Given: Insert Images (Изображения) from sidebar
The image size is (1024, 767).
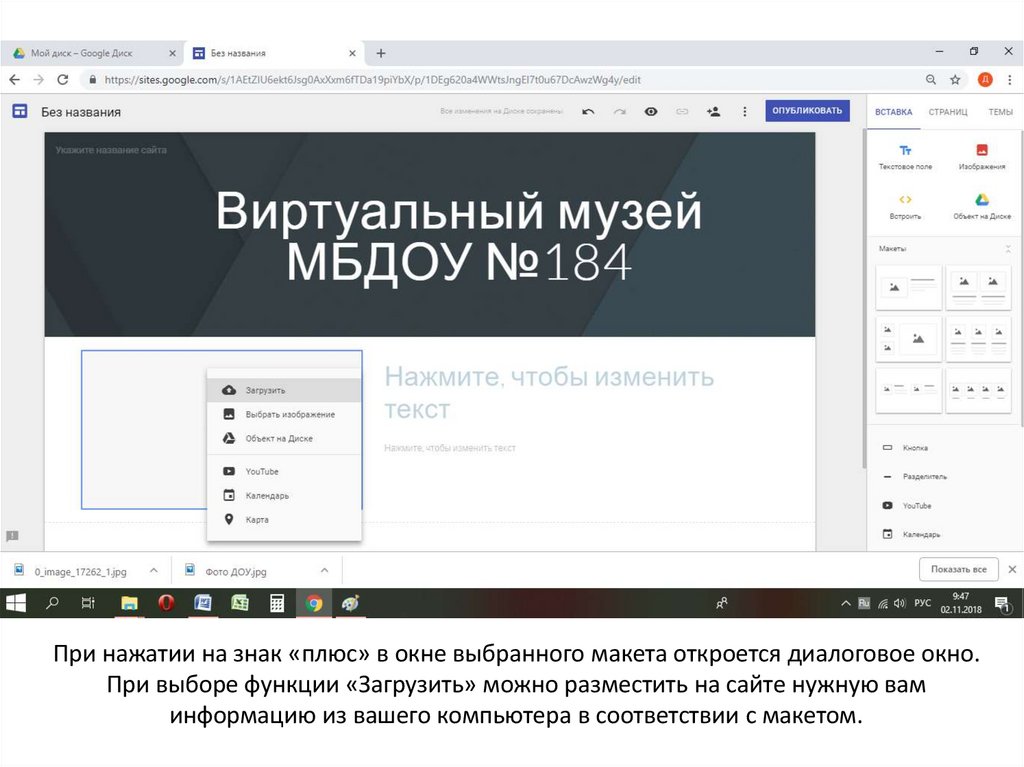Looking at the screenshot, I should (x=982, y=157).
